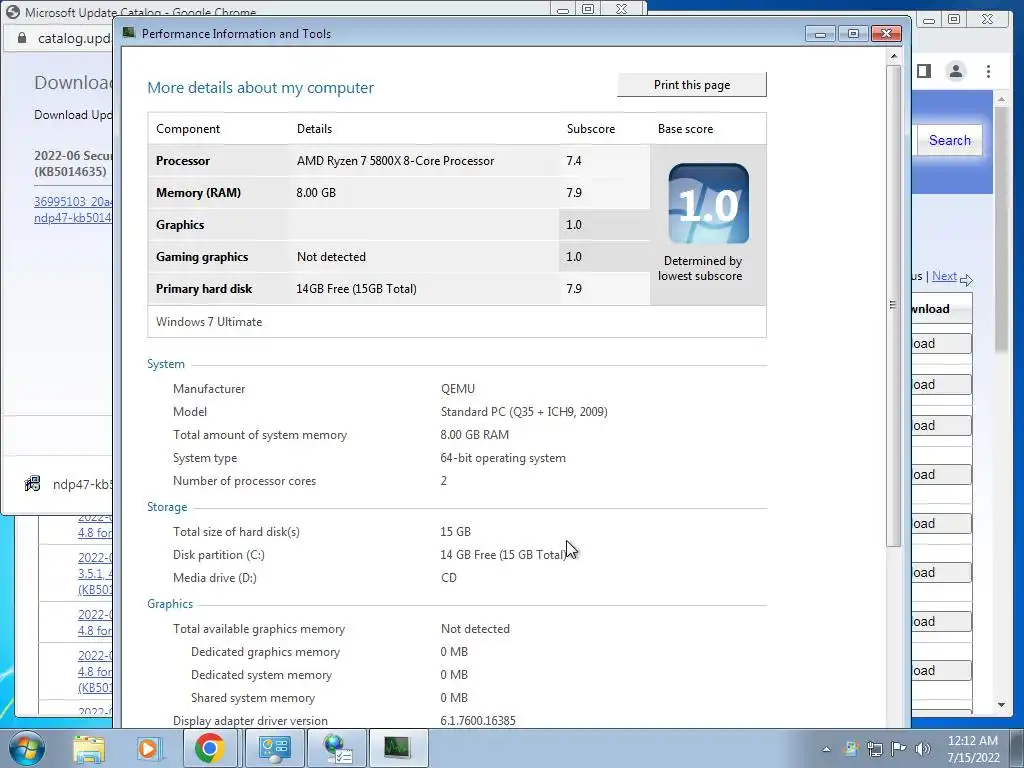Click the 'Shared system memory' label

[x=253, y=698]
